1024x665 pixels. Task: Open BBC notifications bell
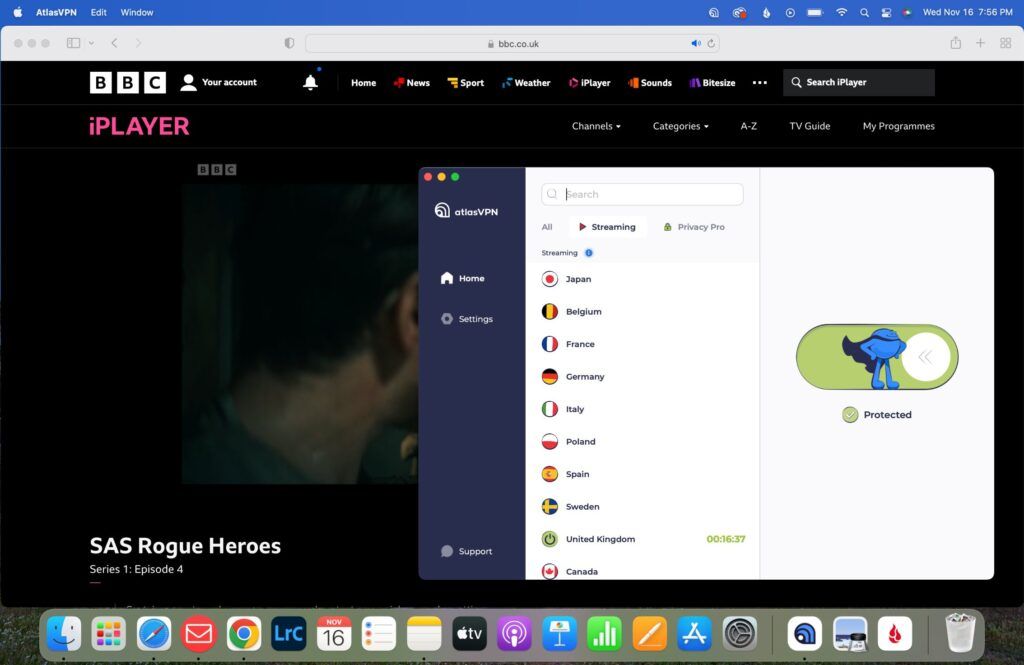point(311,82)
